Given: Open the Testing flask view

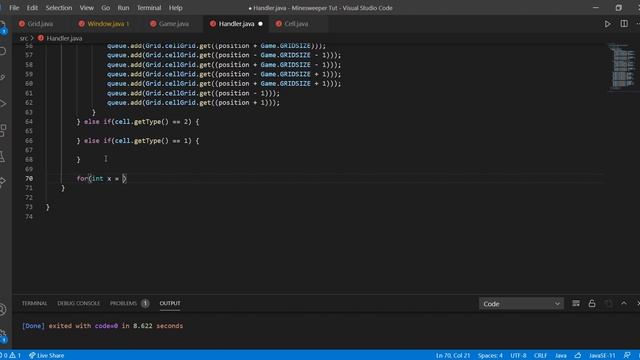Looking at the screenshot, I should click(3, 156).
